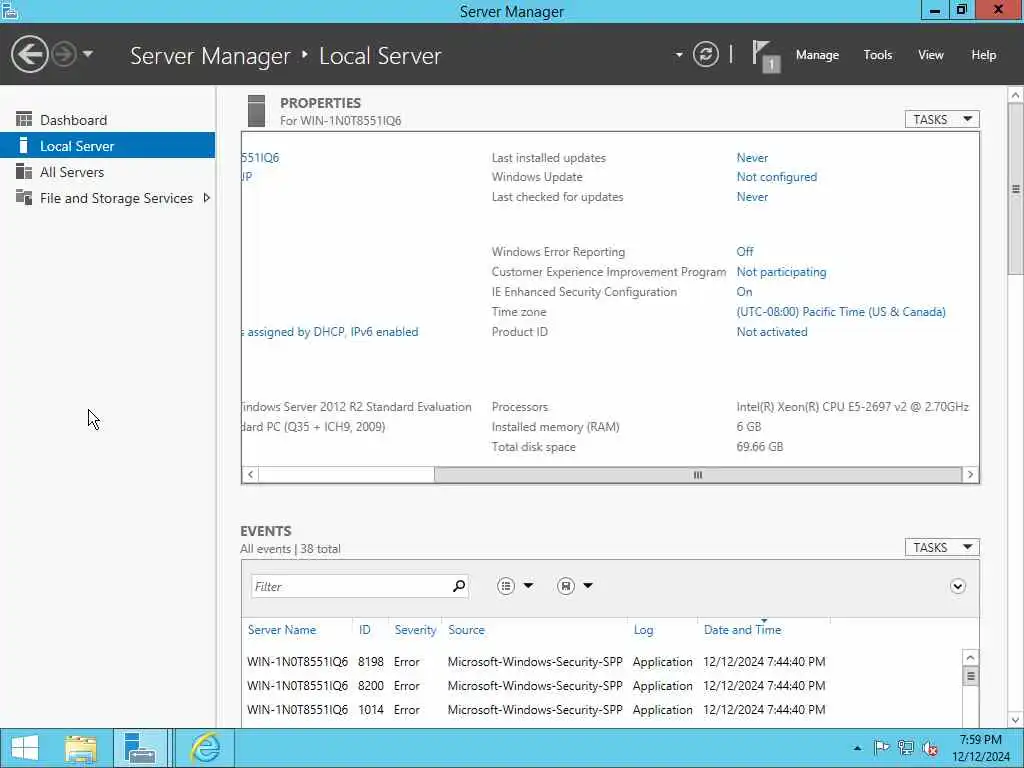Click the 'Not participating' CEIP link

[781, 272]
